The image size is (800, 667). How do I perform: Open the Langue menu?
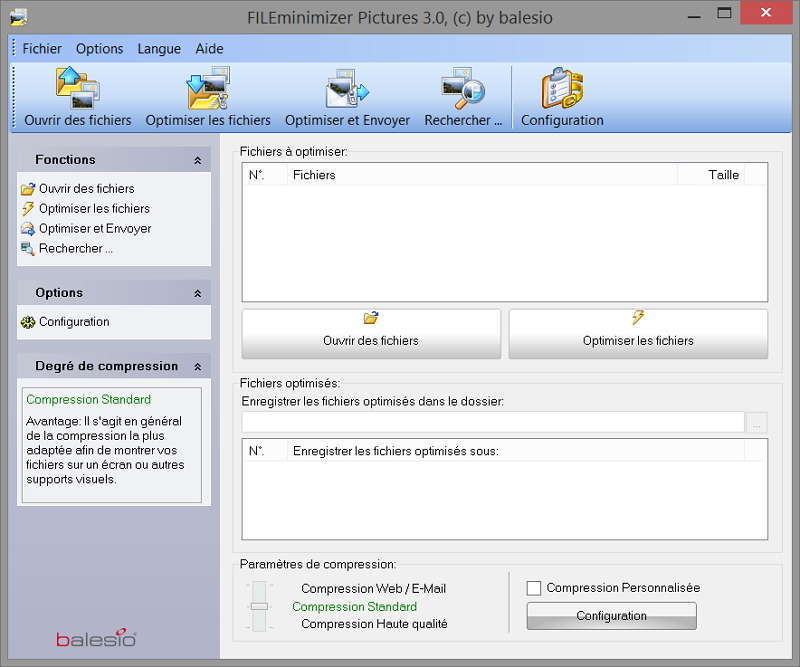point(159,48)
